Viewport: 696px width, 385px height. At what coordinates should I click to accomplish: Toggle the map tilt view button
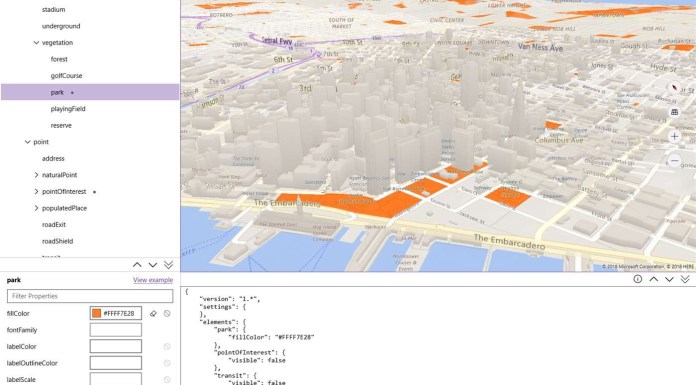pos(674,112)
